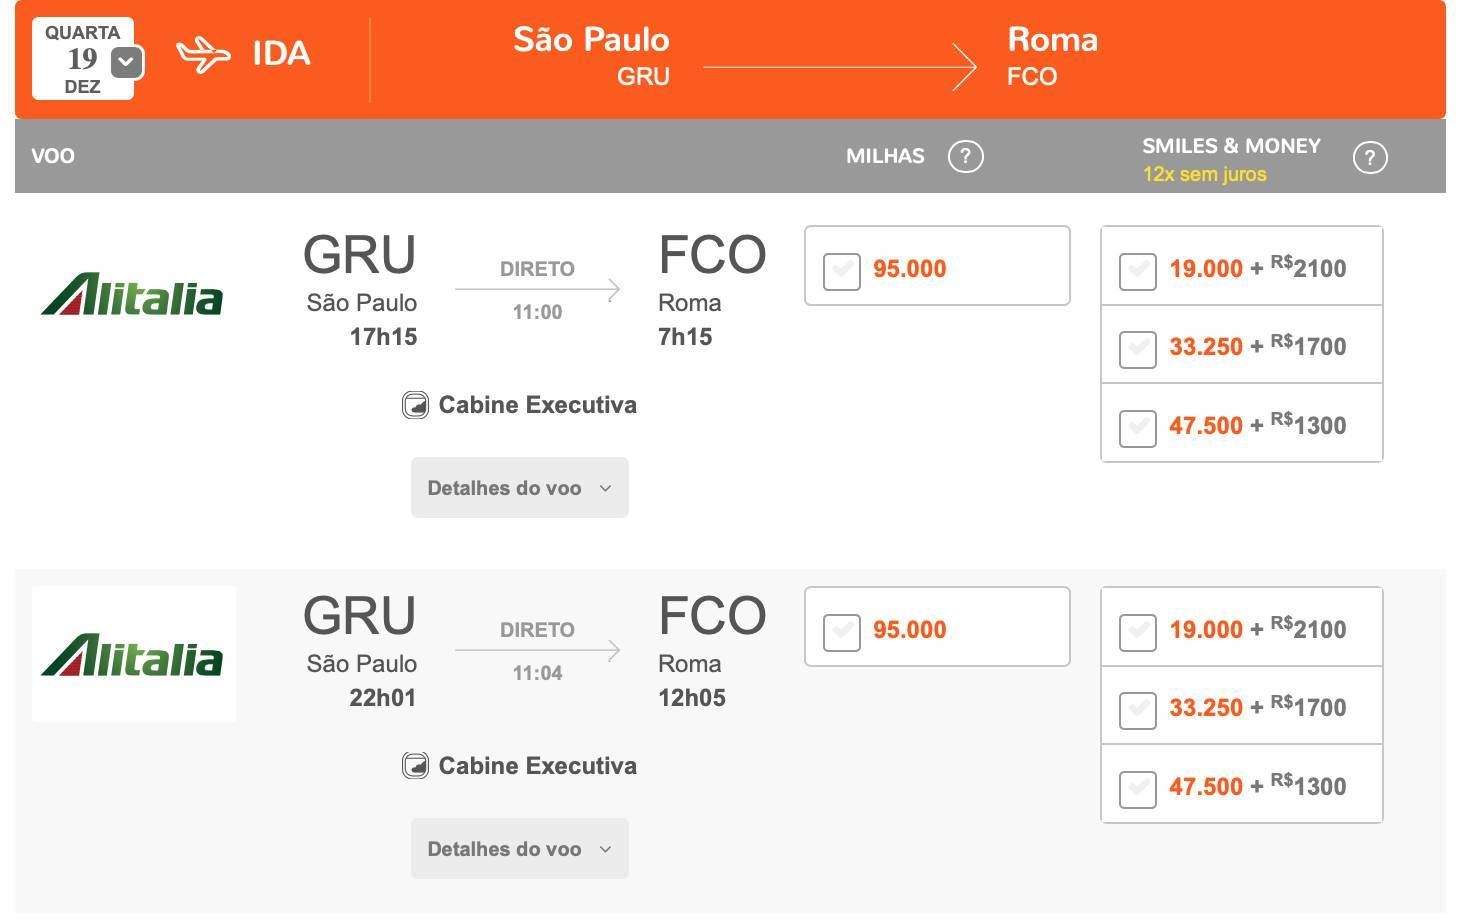Click the 12x sem juros link

1204,174
